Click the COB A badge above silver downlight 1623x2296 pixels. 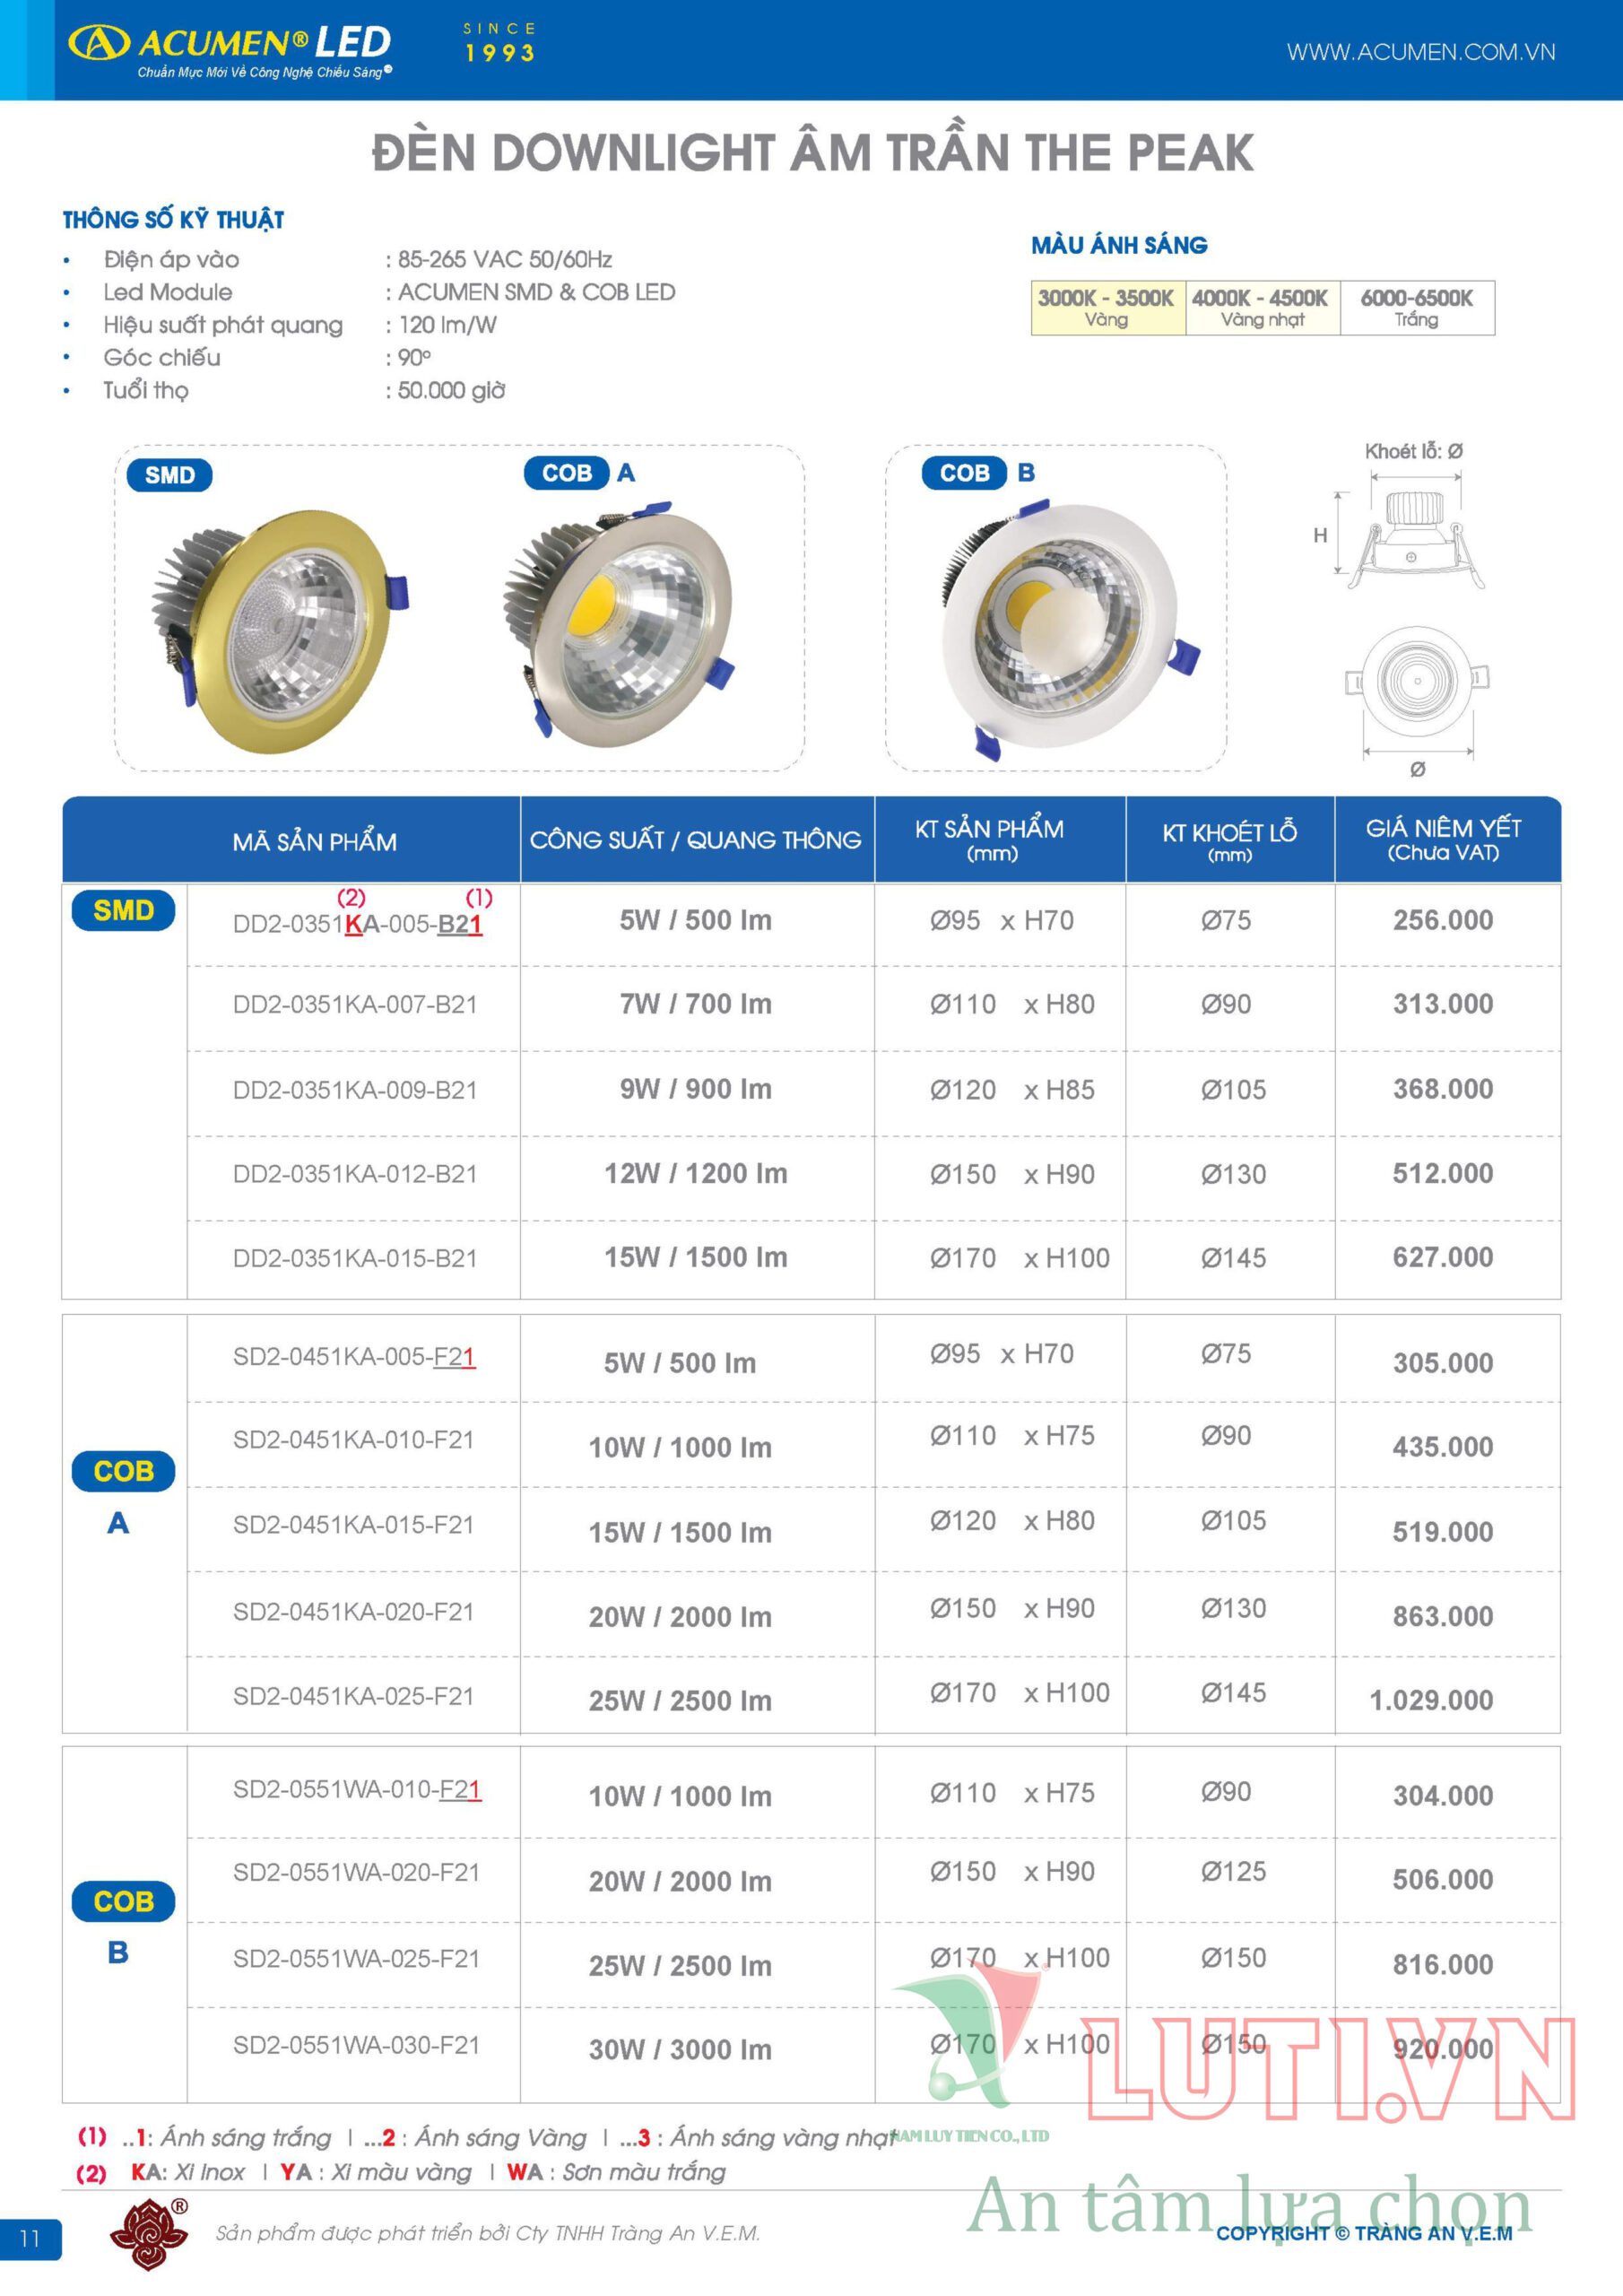[x=580, y=473]
